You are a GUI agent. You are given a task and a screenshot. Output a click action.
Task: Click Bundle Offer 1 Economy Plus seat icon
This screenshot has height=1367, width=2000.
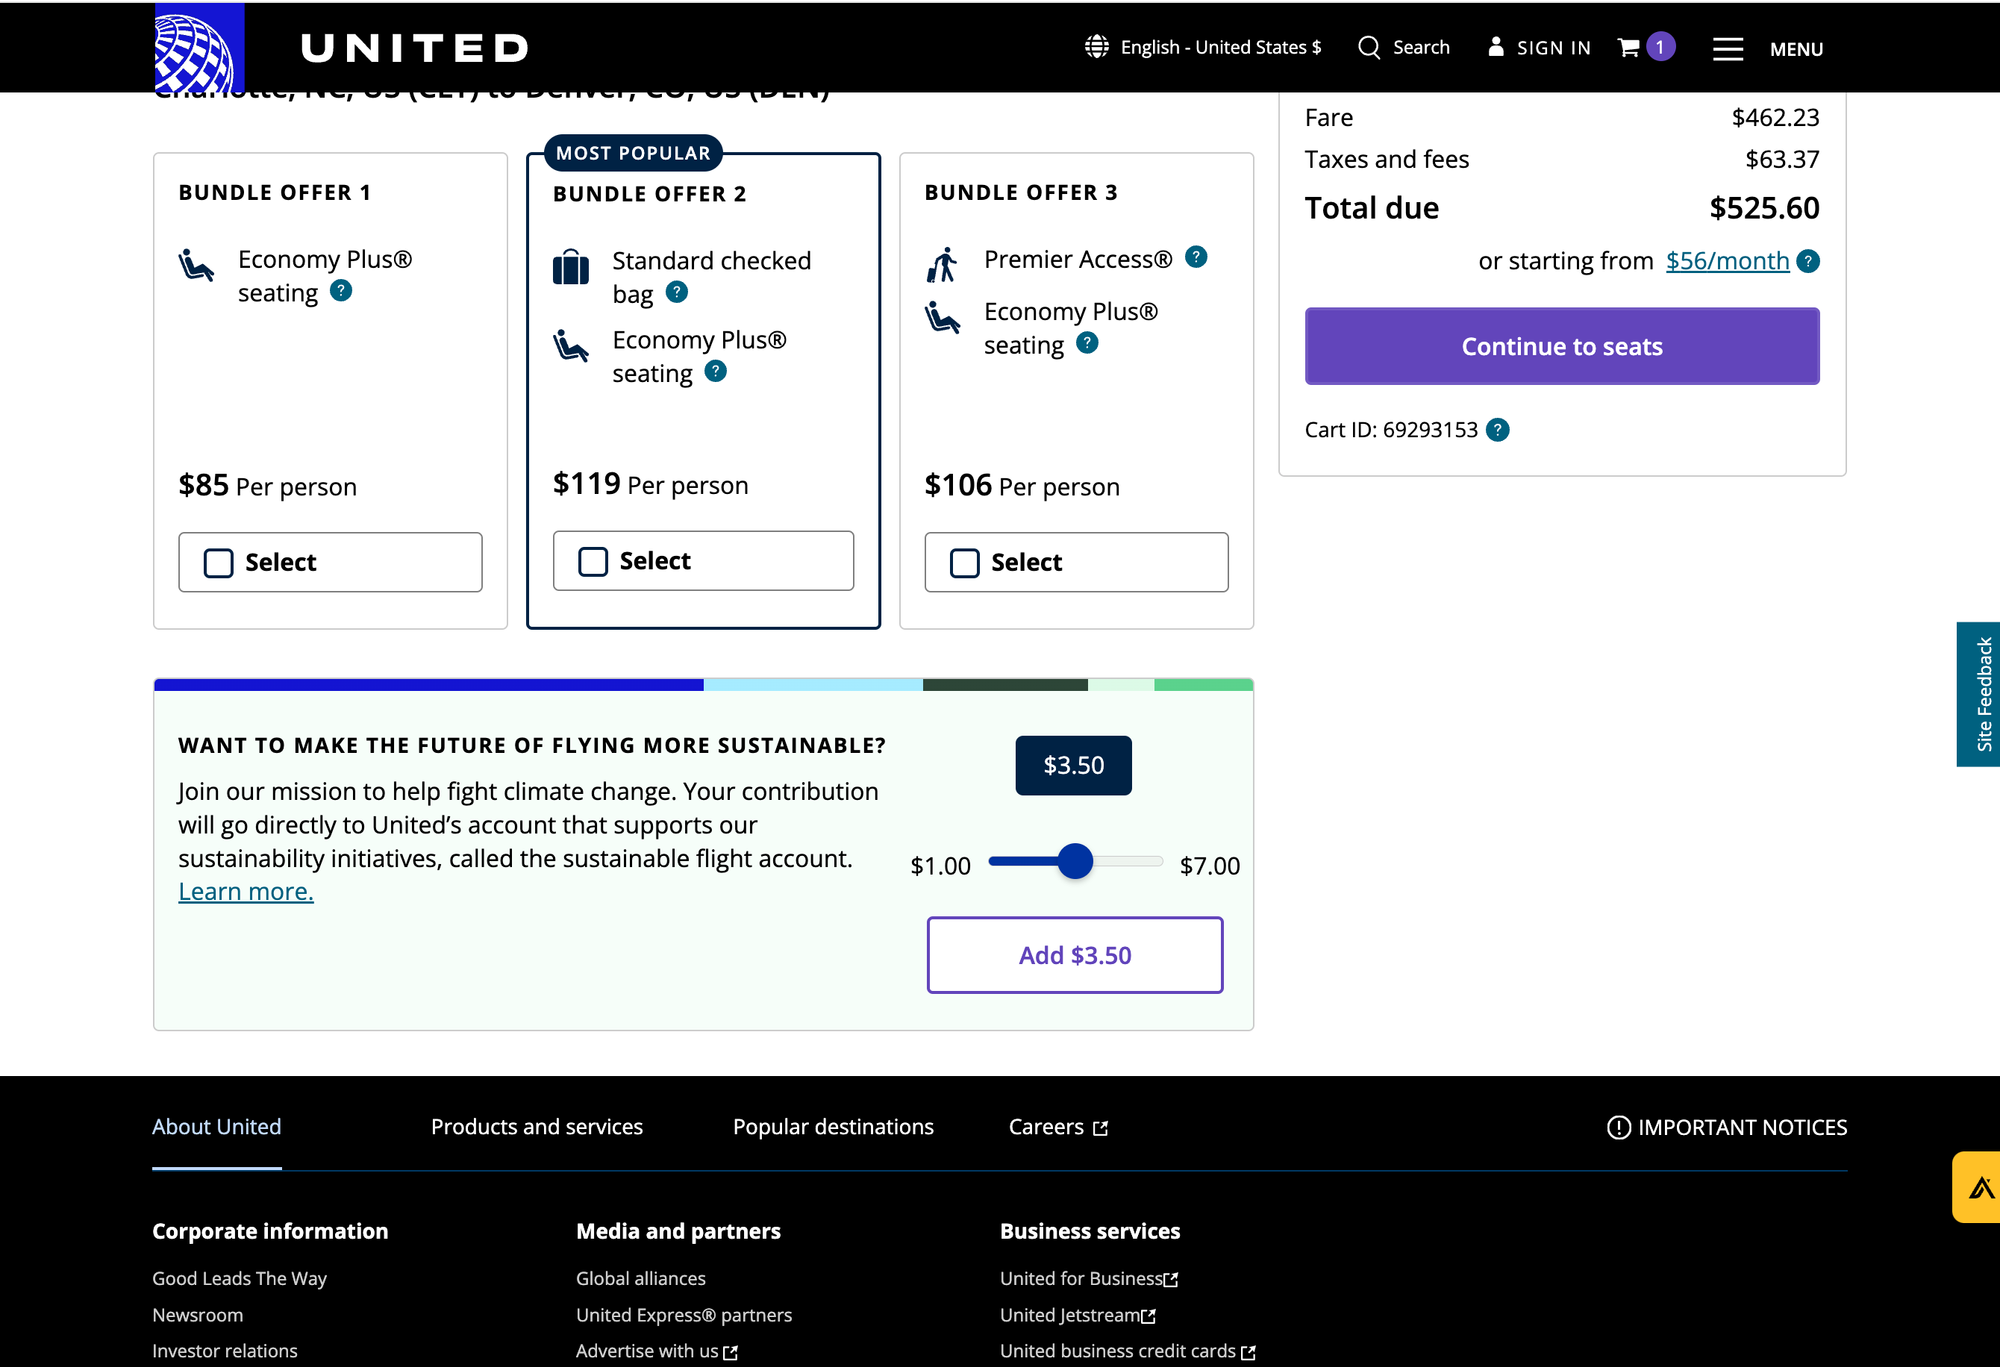click(x=196, y=265)
